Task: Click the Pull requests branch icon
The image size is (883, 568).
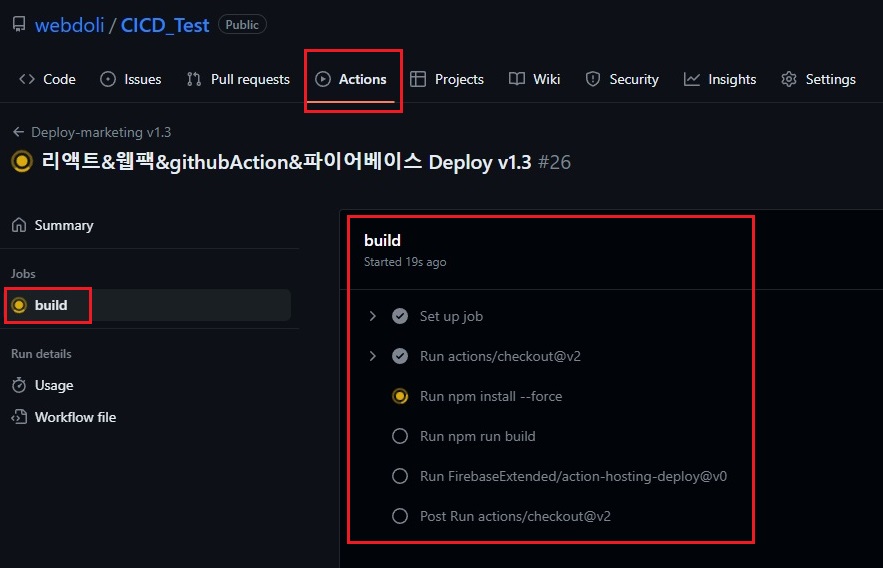Action: point(194,79)
